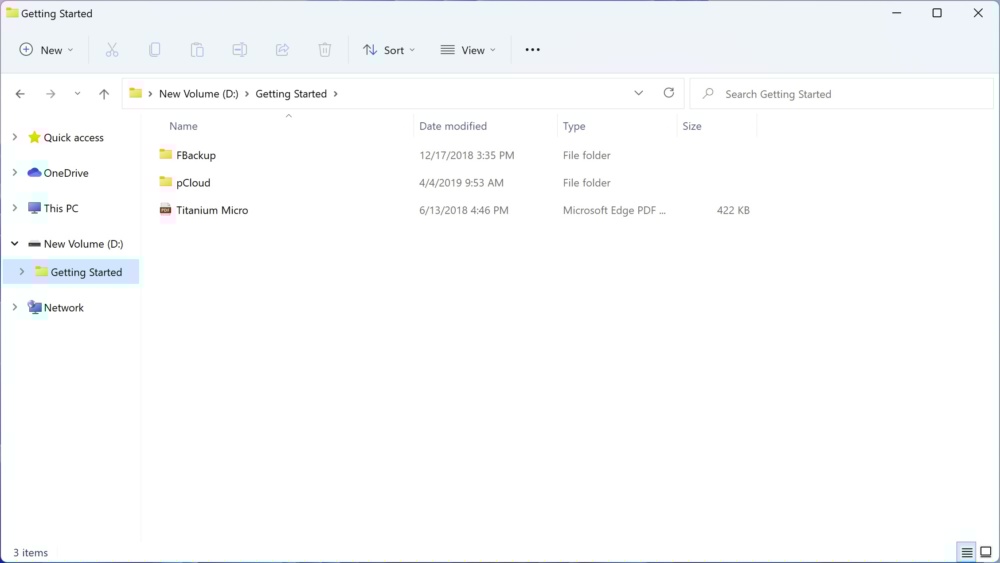1000x563 pixels.
Task: Sort by Size column header
Action: click(692, 126)
